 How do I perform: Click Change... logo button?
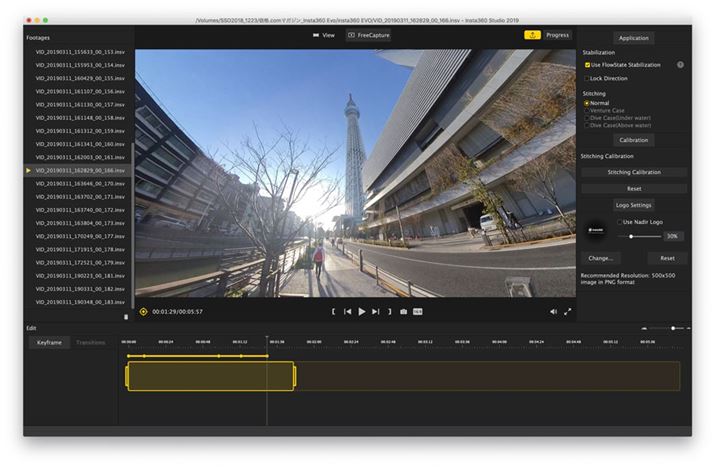coord(600,257)
